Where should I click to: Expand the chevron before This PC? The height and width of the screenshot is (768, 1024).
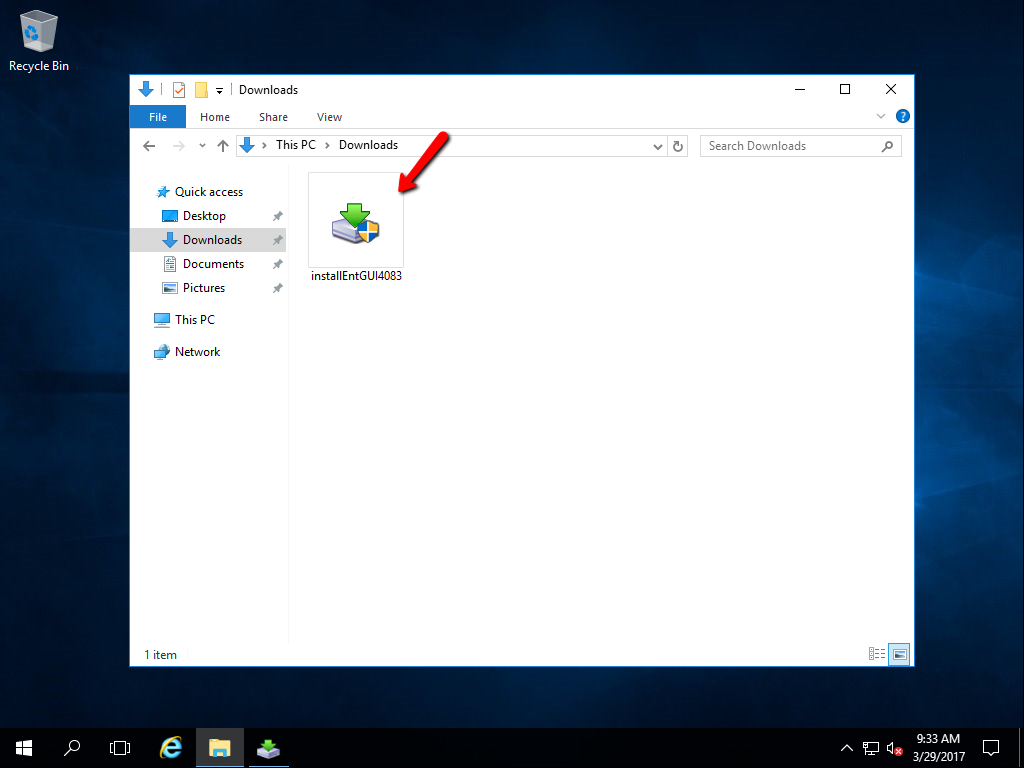[264, 146]
